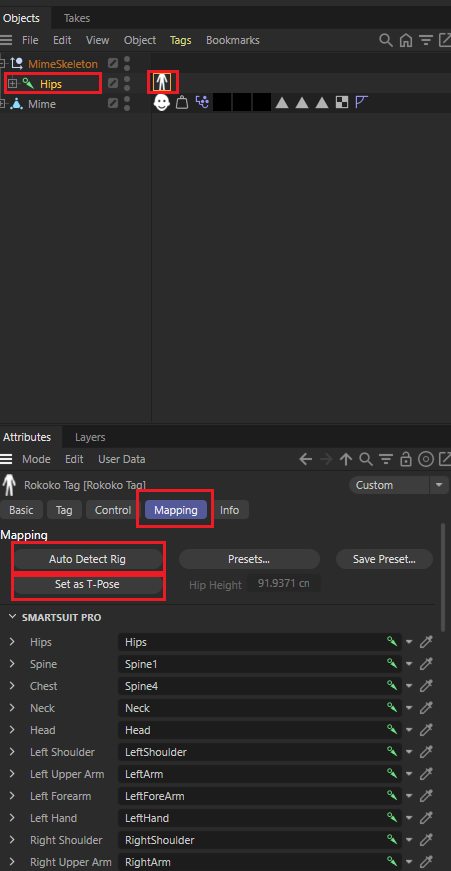Click the Mime character face tag icon

coord(161,103)
